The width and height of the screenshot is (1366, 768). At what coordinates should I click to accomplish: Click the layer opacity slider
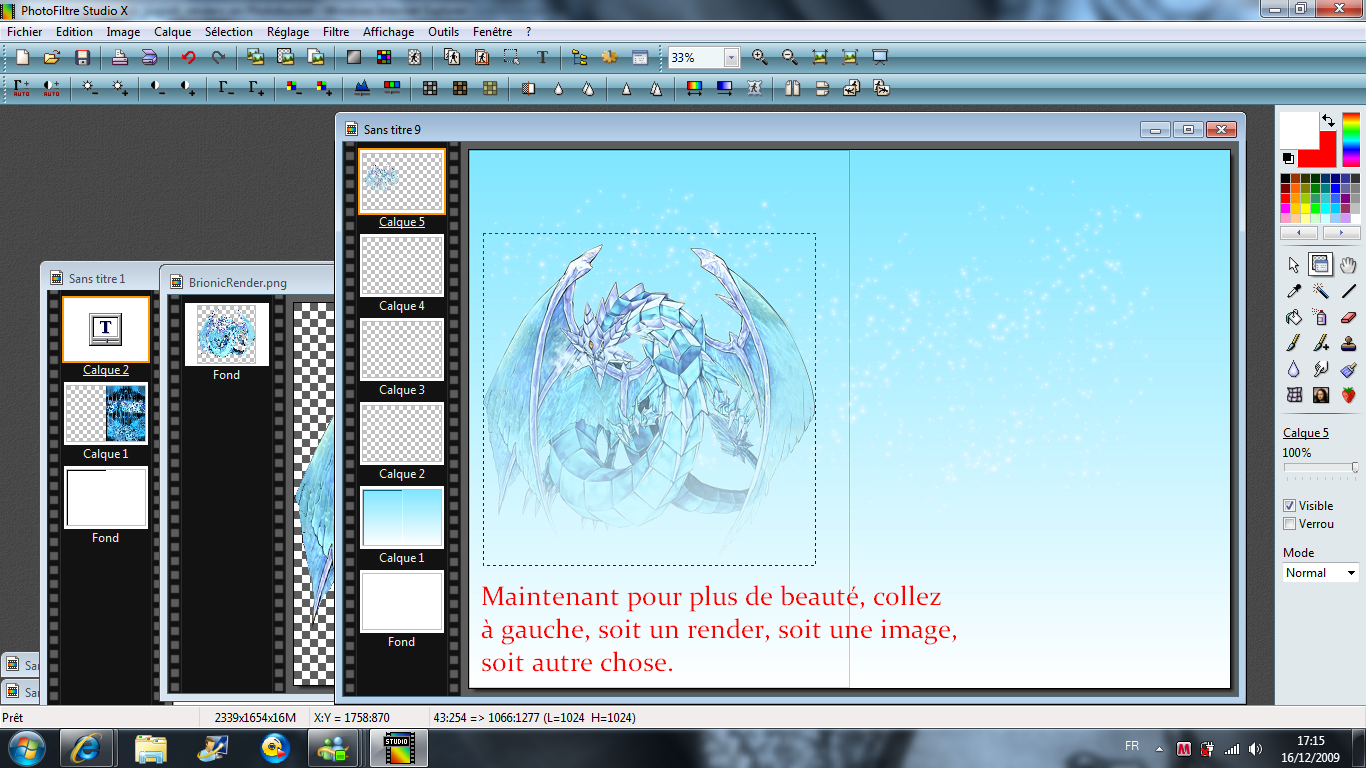[x=1321, y=467]
